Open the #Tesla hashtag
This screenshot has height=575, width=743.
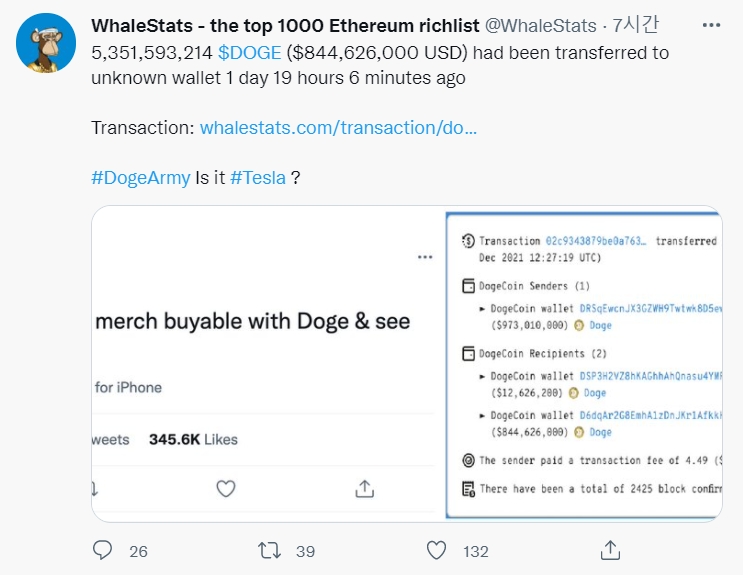point(258,178)
